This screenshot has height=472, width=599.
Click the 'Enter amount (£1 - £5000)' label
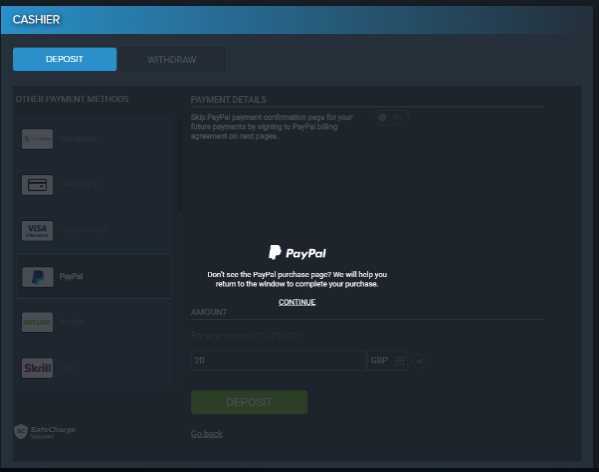click(x=246, y=336)
